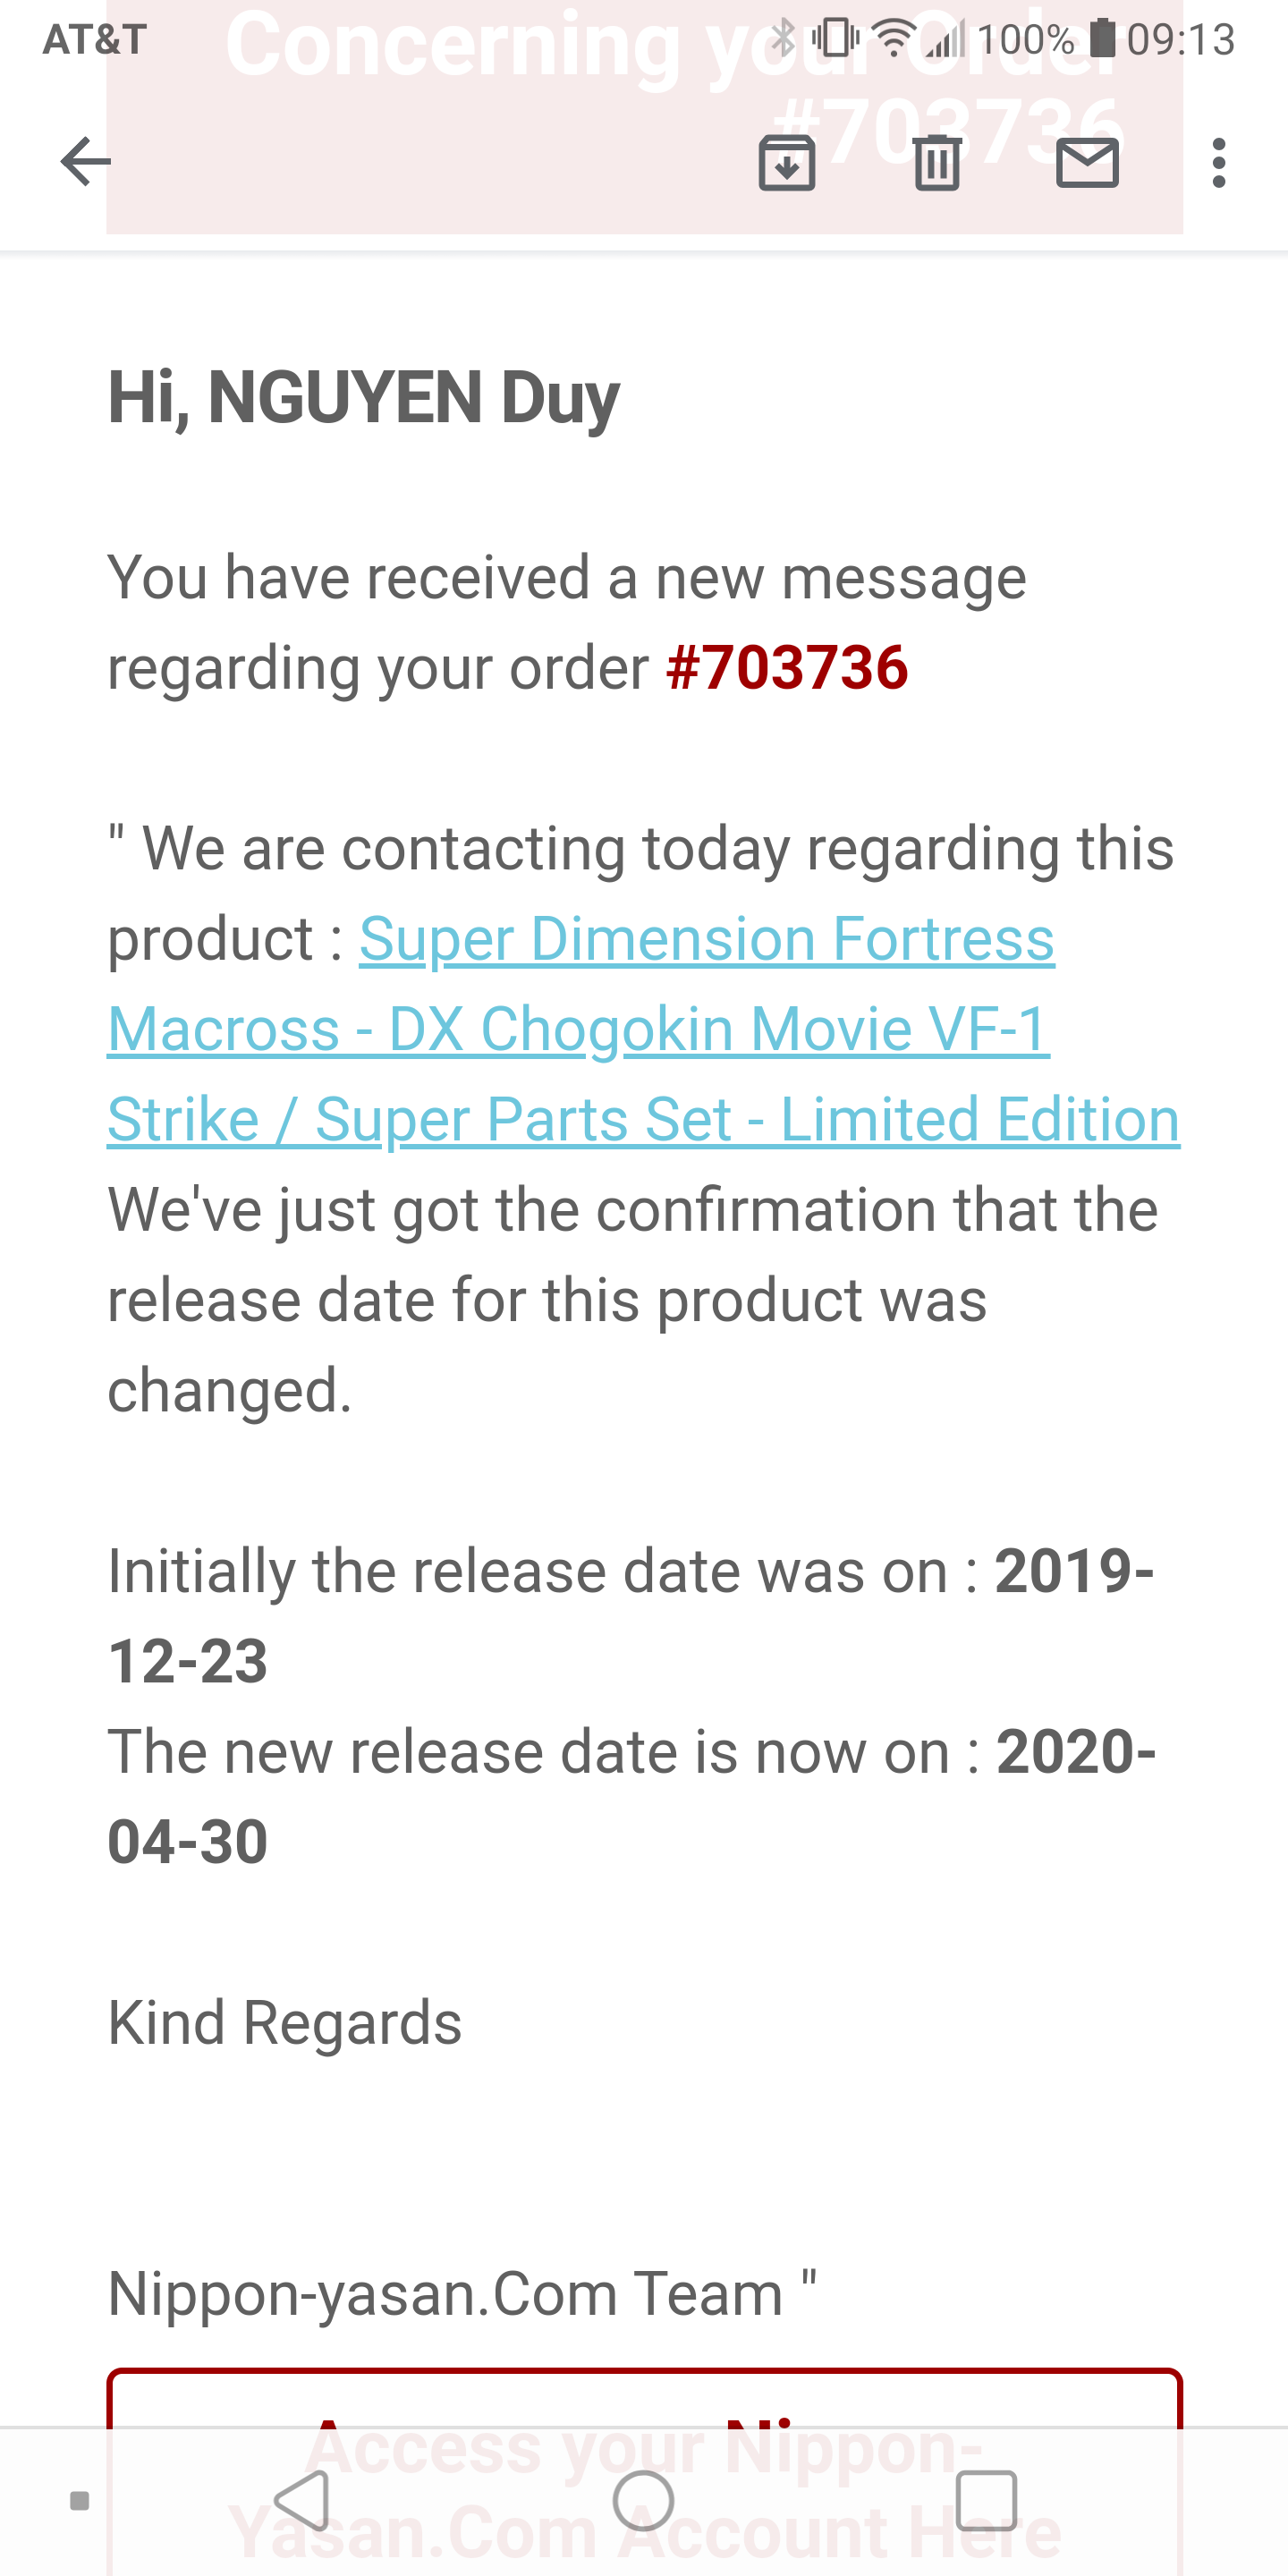Tap the Hi, NGUYEN Duy greeting heading
Image resolution: width=1288 pixels, height=2576 pixels.
point(364,398)
